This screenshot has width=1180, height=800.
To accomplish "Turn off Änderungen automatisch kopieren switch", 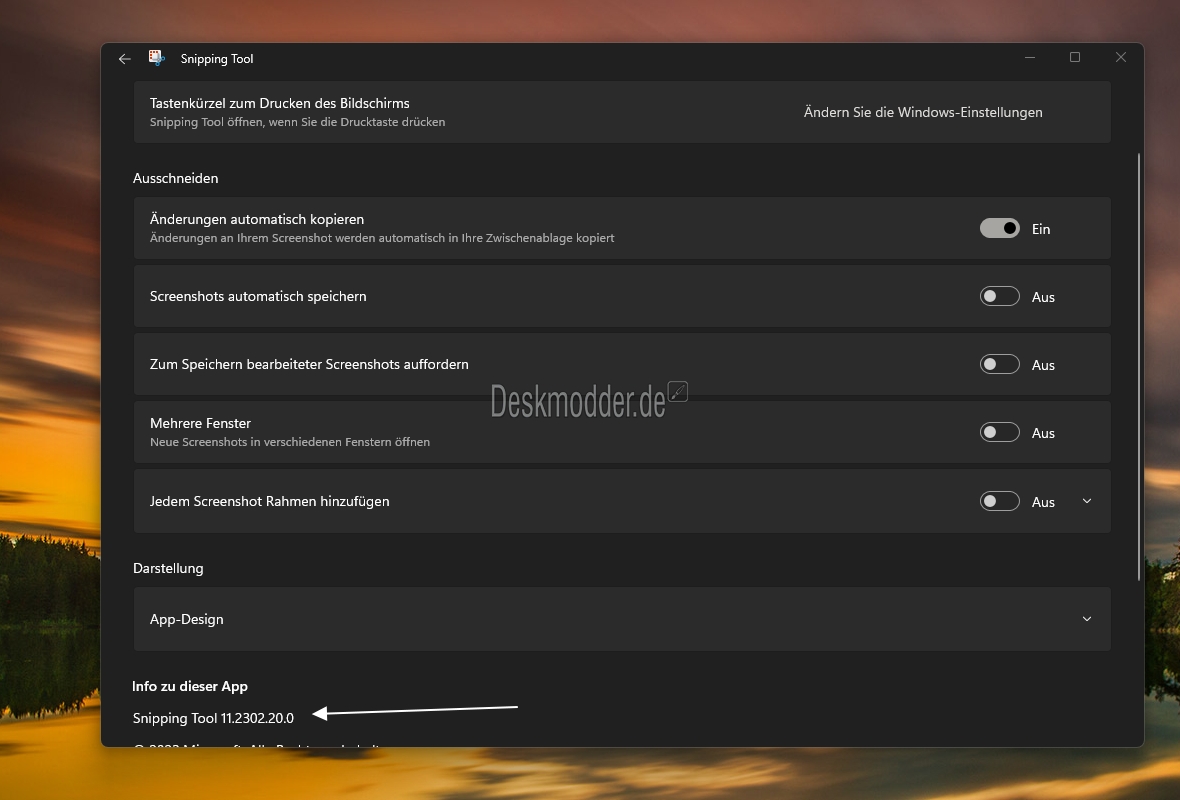I will (999, 228).
